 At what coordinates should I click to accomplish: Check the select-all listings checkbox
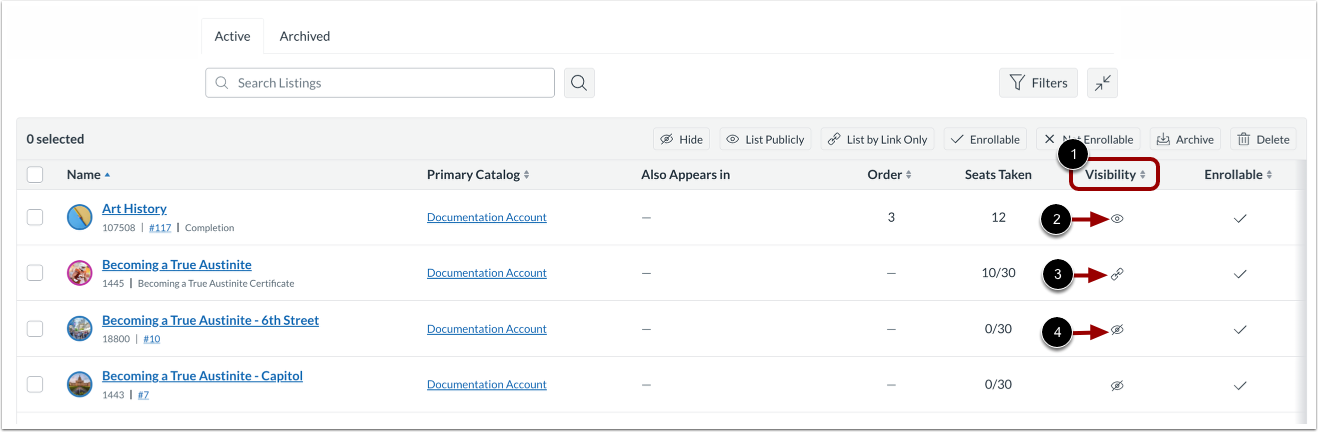[36, 175]
